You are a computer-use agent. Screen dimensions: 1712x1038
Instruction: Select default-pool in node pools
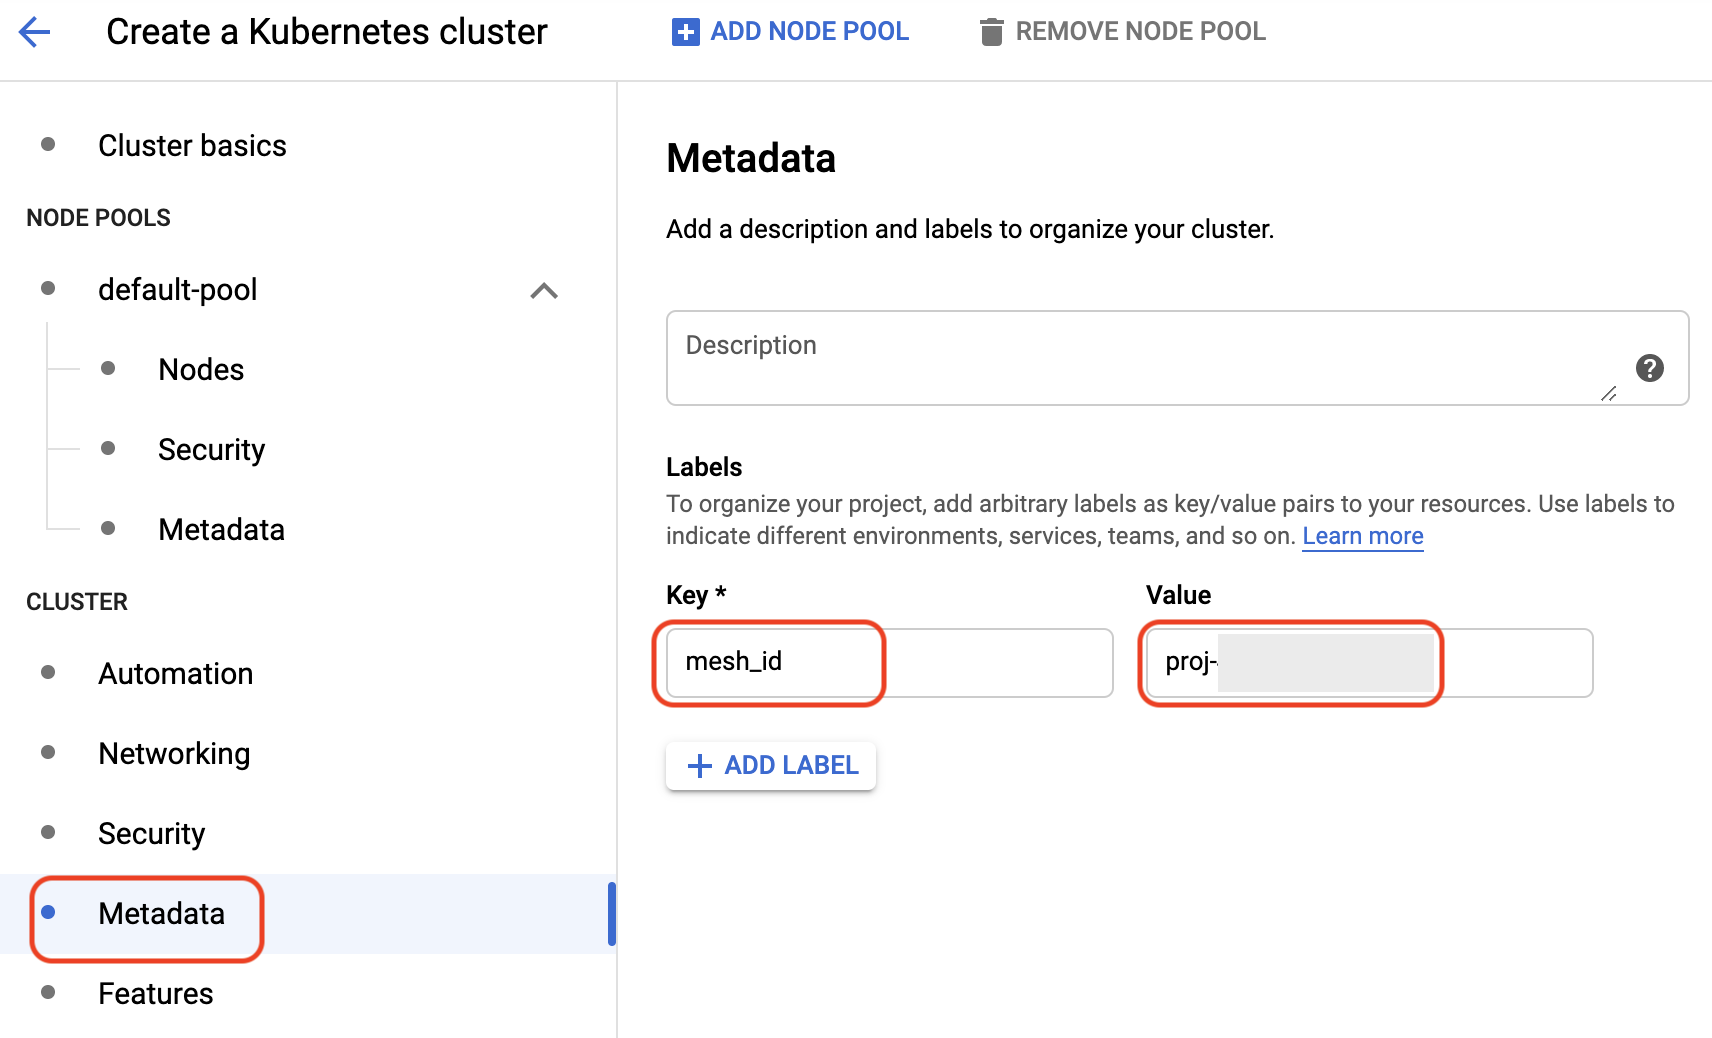click(x=178, y=290)
